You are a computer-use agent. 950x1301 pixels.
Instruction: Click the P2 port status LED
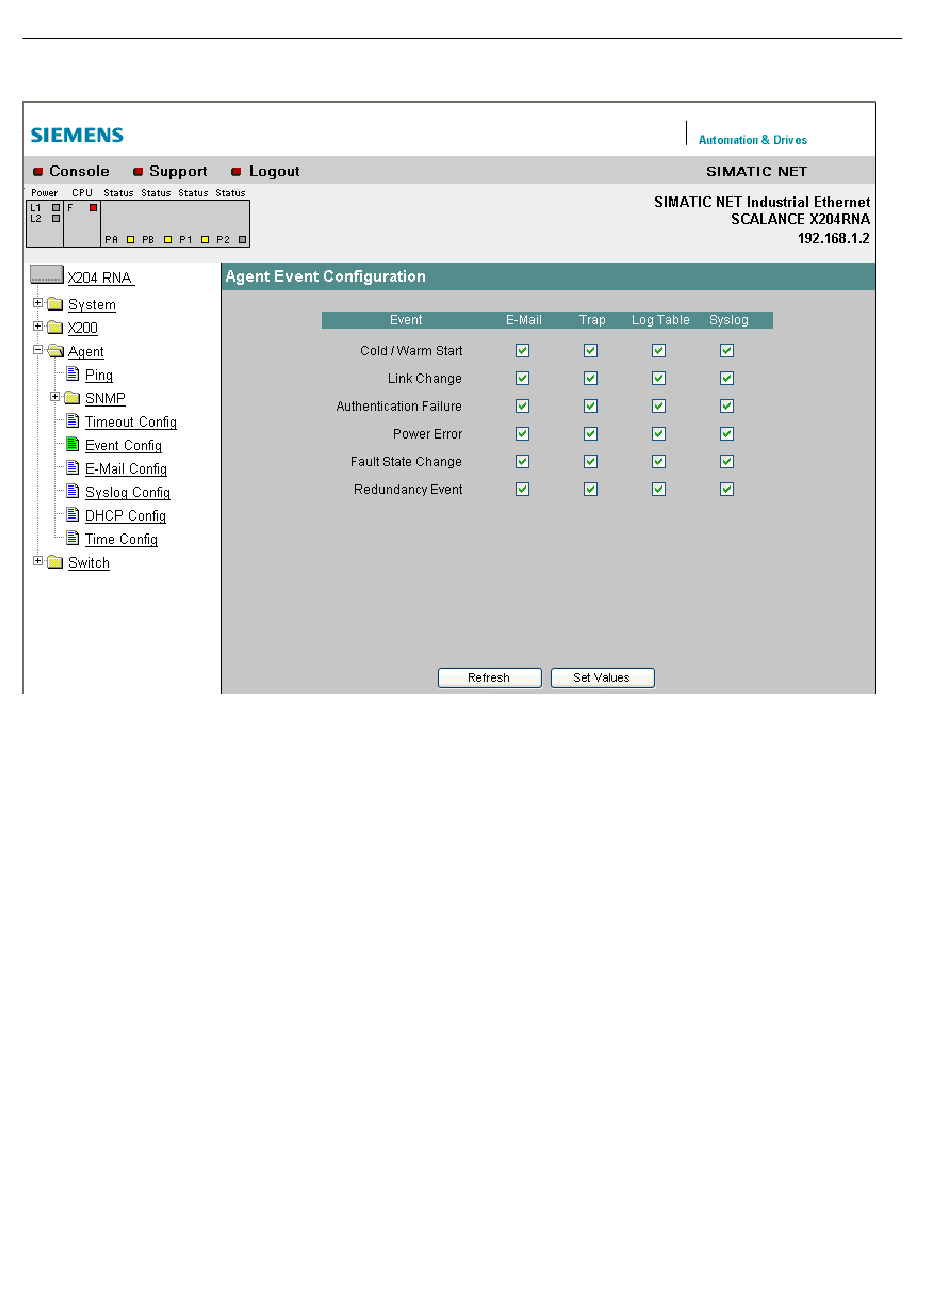(x=242, y=240)
